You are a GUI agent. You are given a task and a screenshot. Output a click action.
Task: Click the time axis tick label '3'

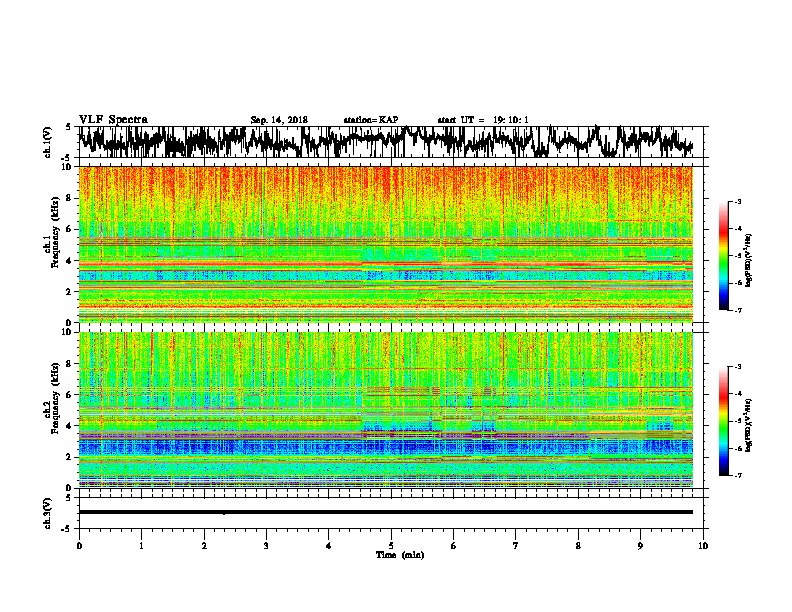pyautogui.click(x=266, y=546)
